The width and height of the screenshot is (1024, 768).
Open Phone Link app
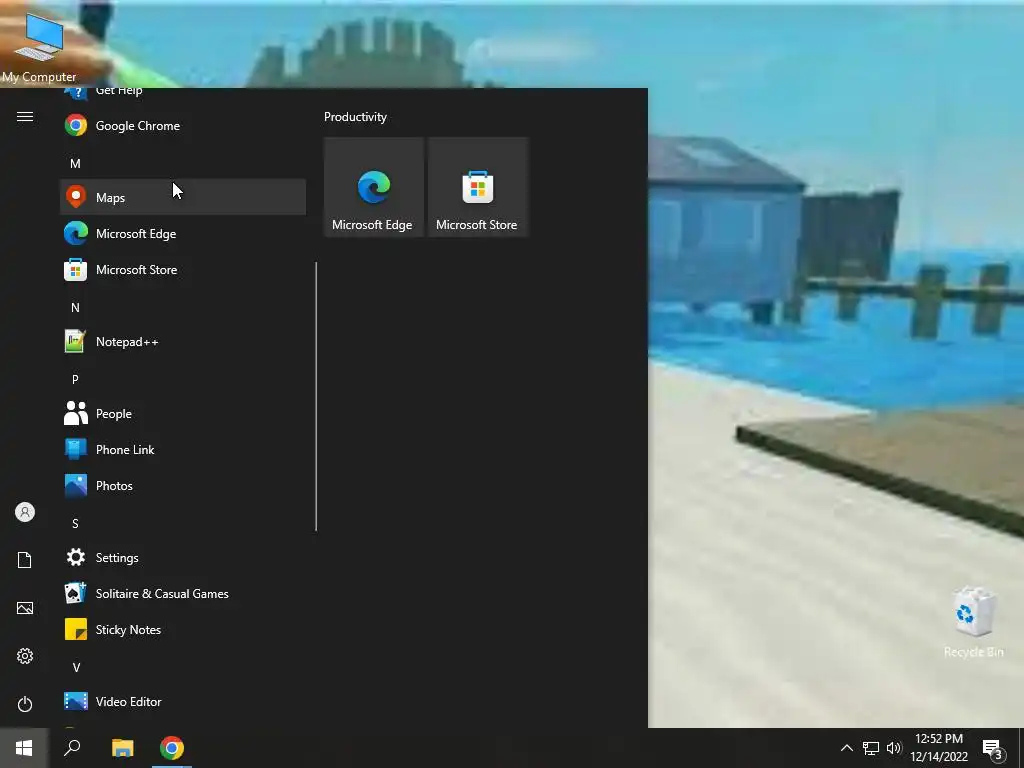point(183,449)
